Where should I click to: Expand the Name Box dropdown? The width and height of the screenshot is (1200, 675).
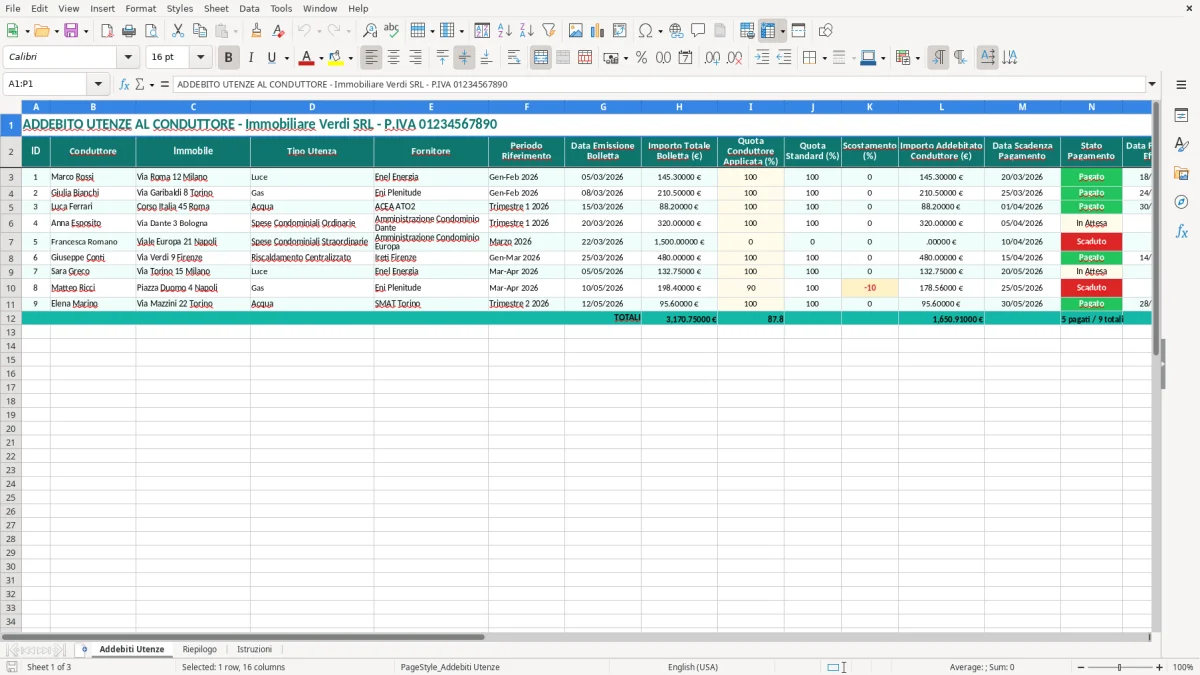98,84
